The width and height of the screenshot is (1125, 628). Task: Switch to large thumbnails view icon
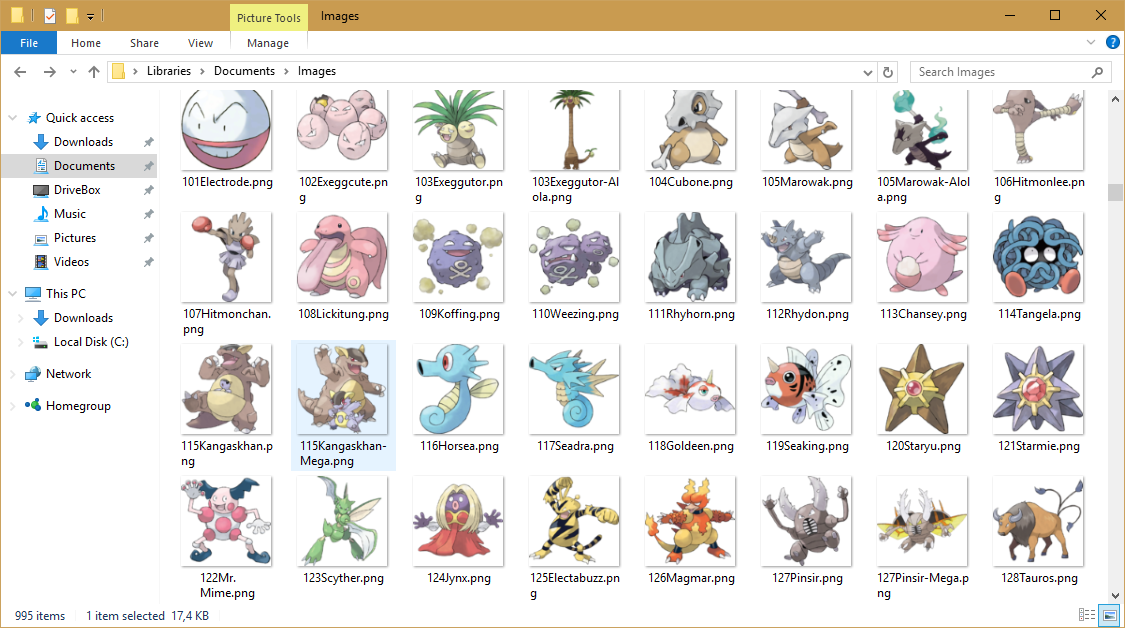[1110, 615]
